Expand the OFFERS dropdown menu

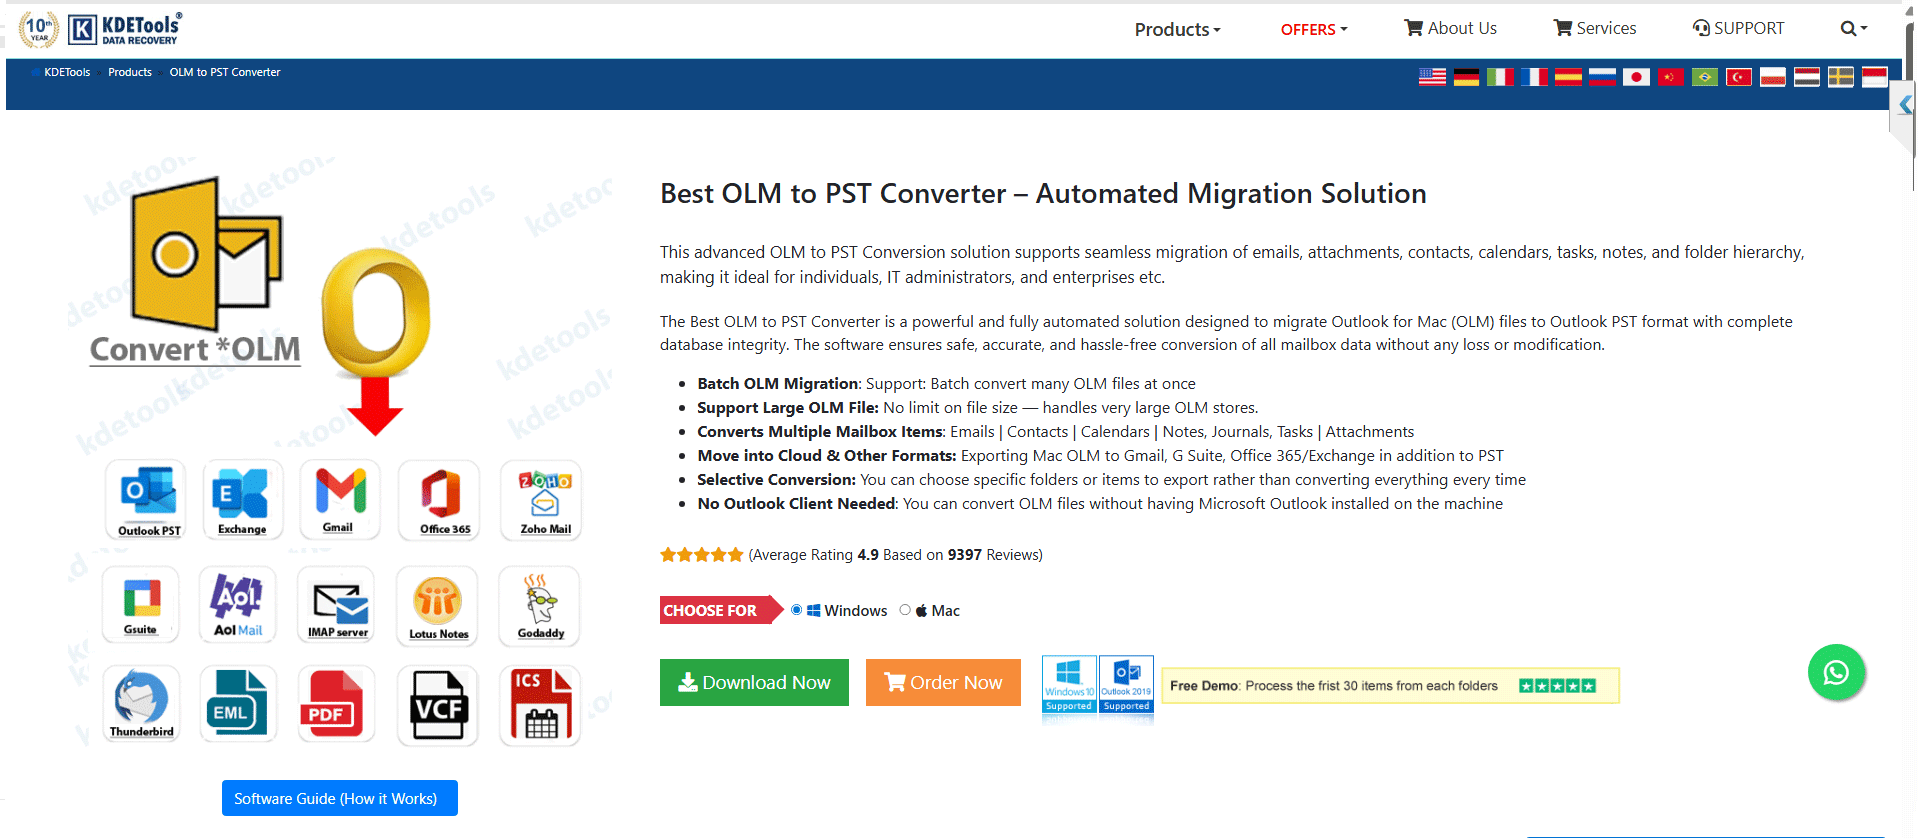point(1314,30)
